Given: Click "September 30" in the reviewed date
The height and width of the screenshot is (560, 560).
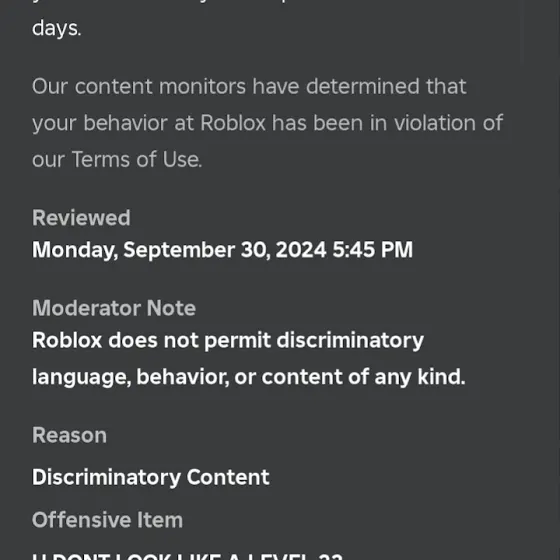Looking at the screenshot, I should coord(196,250).
